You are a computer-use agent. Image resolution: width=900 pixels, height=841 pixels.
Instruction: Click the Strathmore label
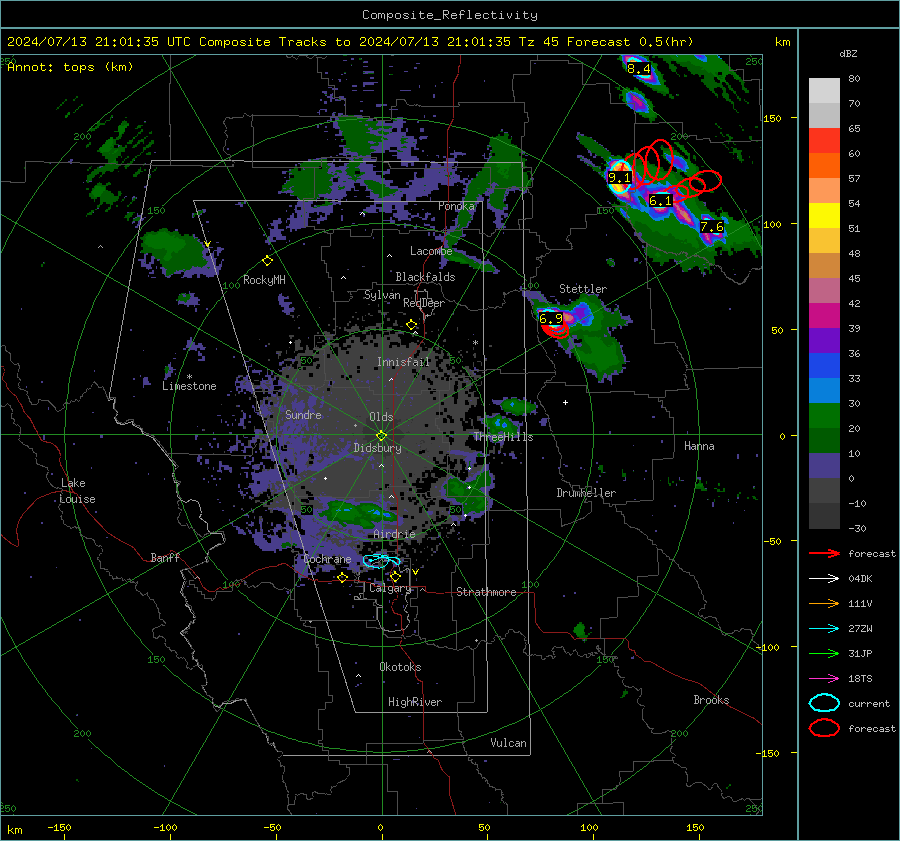[486, 592]
